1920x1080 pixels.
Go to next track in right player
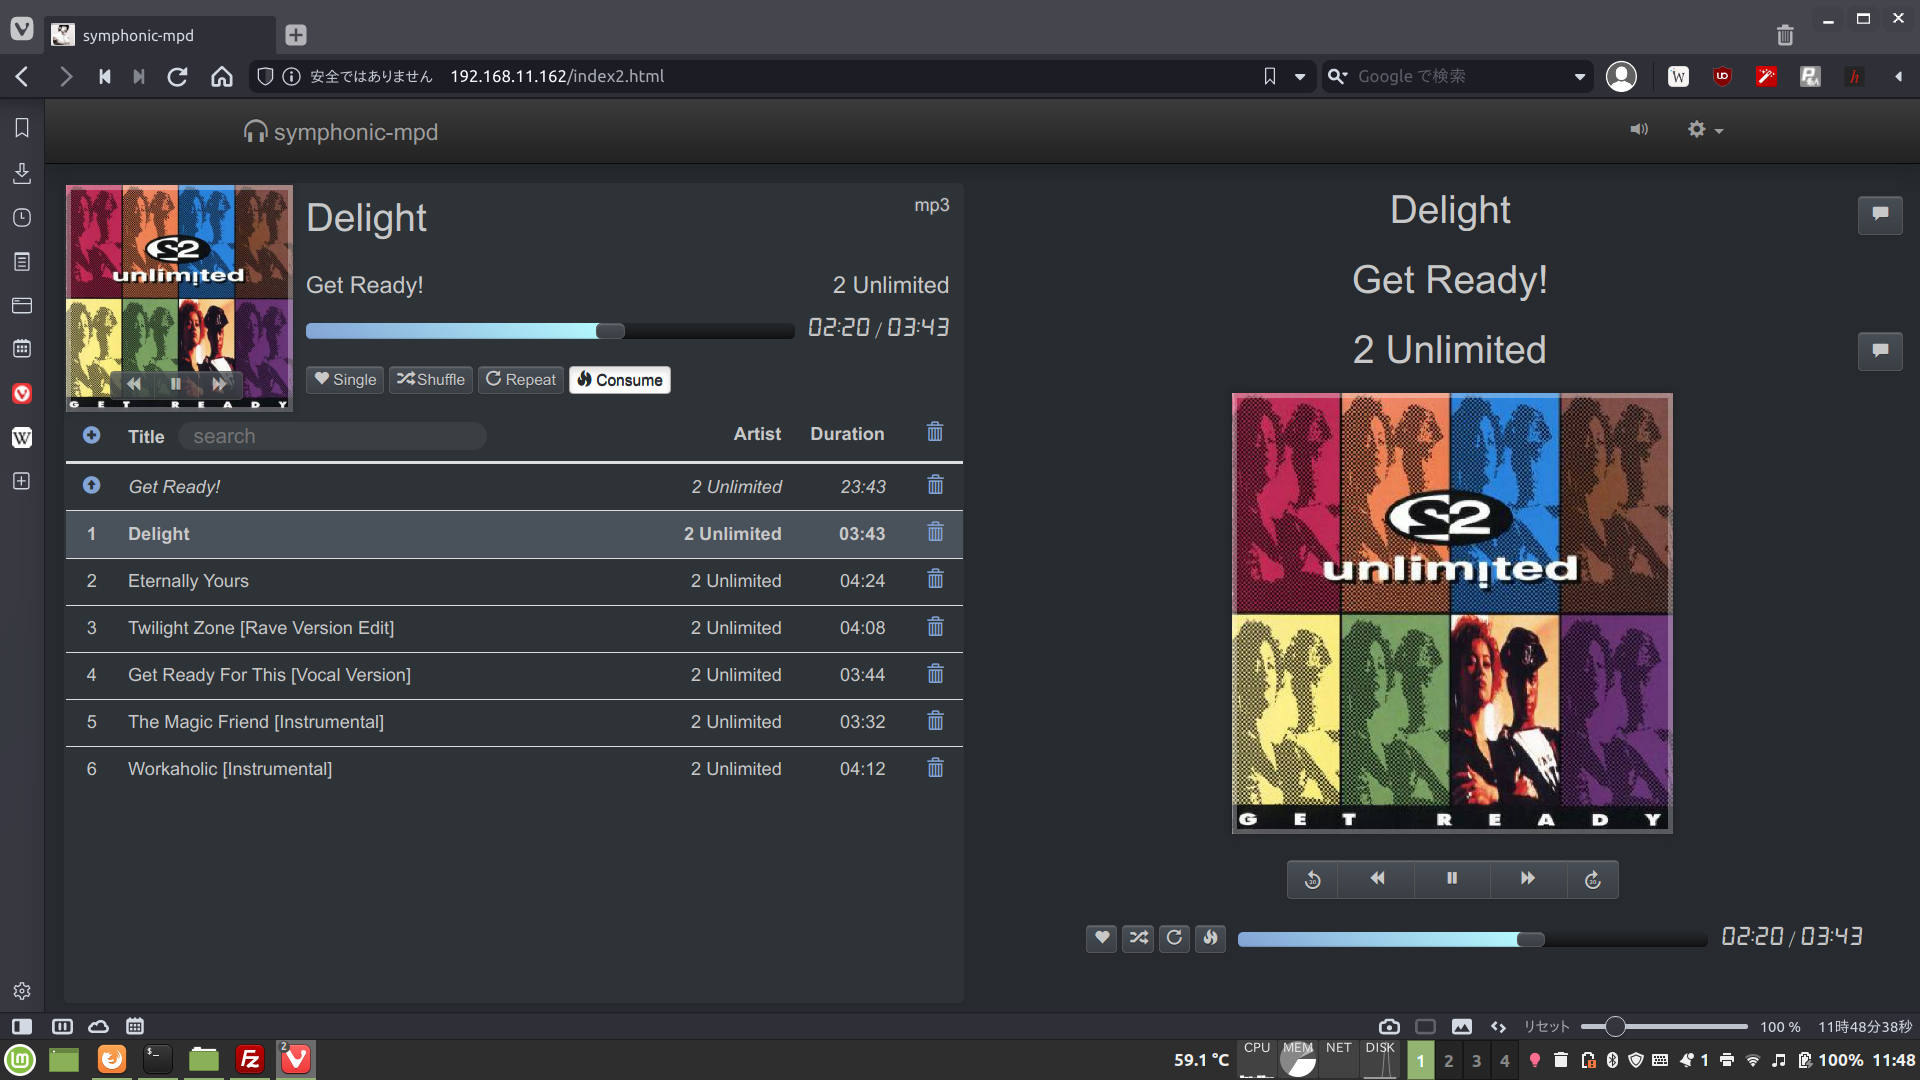1528,879
